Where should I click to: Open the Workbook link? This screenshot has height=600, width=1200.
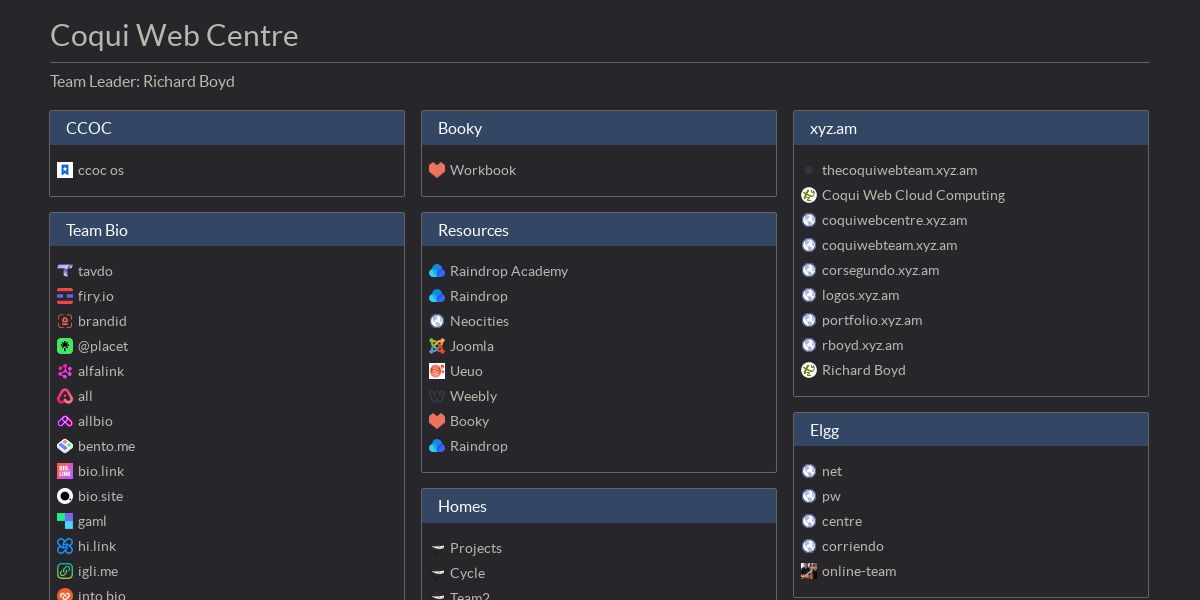483,170
